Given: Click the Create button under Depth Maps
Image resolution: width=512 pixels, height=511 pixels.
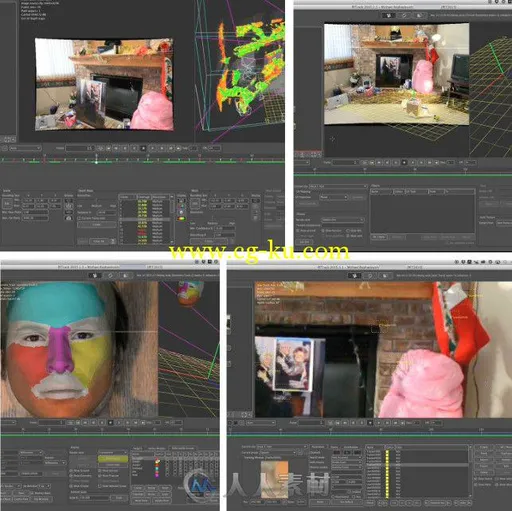Looking at the screenshot, I should (96, 225).
